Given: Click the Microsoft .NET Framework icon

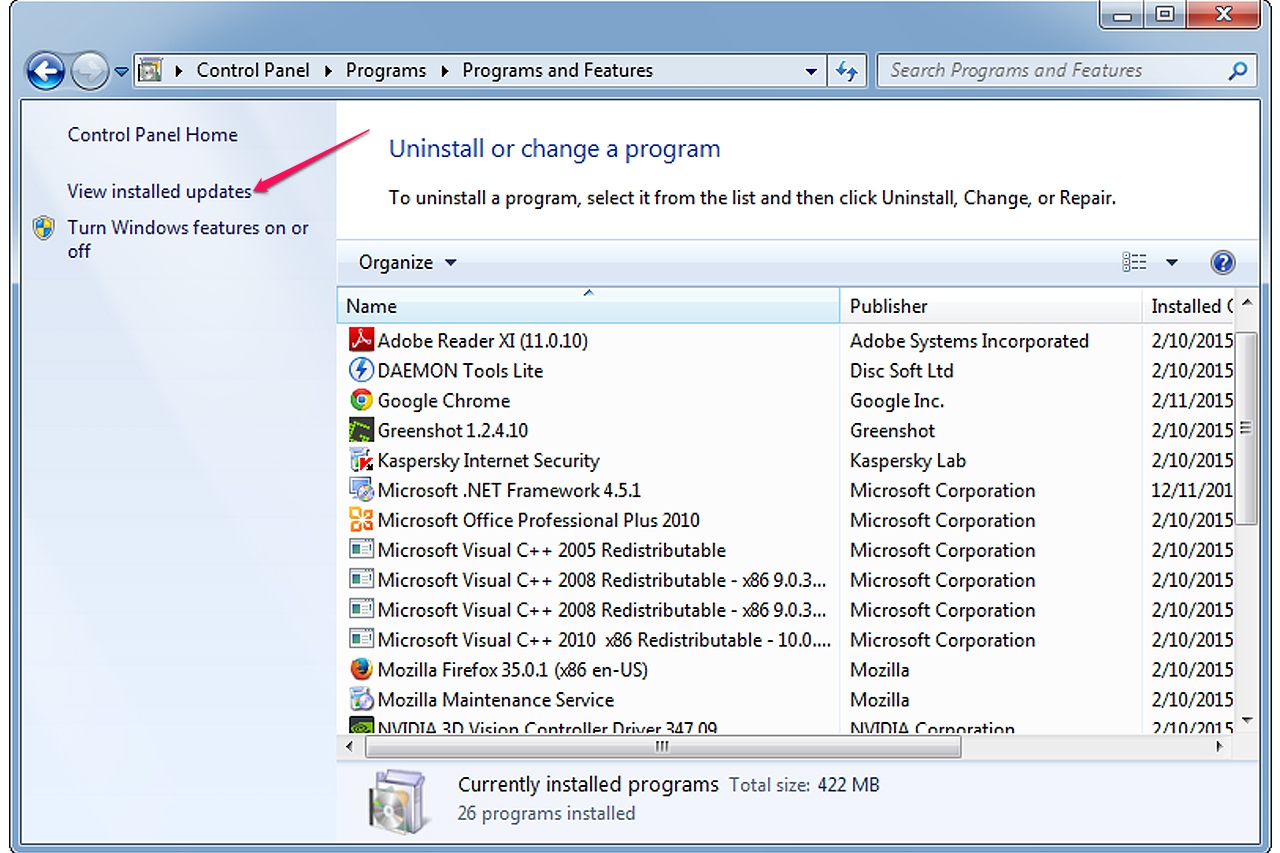Looking at the screenshot, I should click(361, 490).
